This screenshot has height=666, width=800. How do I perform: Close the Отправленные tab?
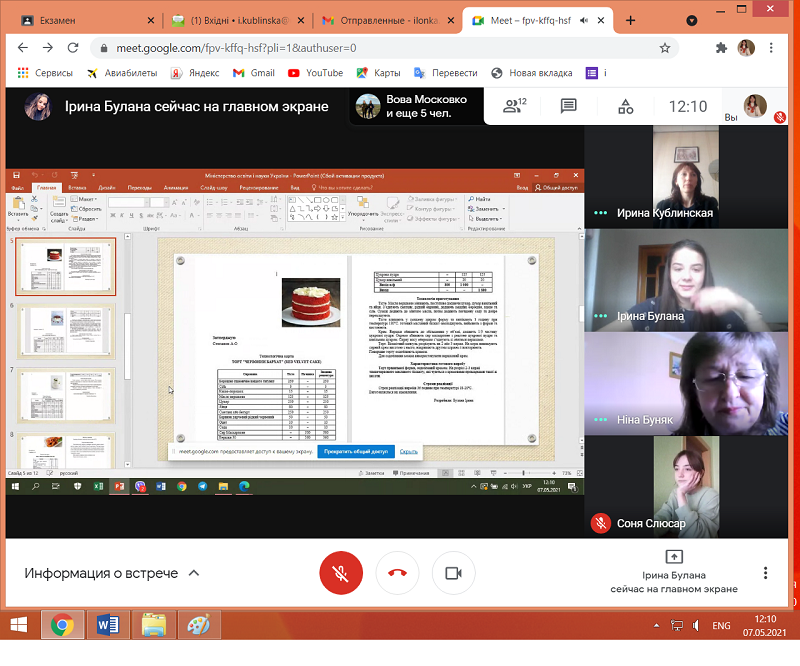click(451, 20)
